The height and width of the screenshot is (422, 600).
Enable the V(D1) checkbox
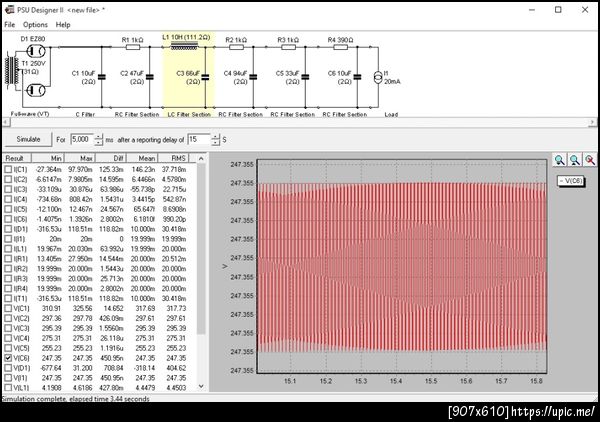pyautogui.click(x=8, y=368)
